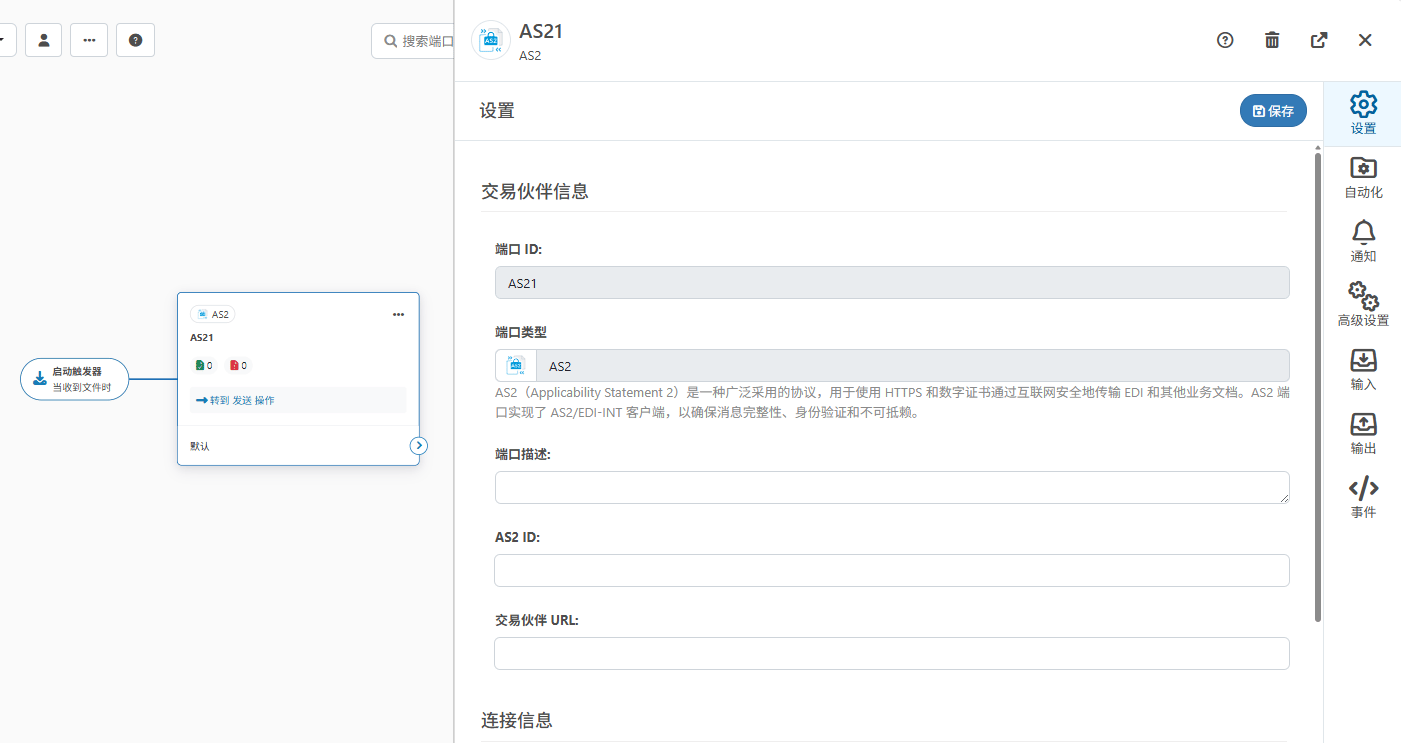Click the 交易伙伴 URL: field label
This screenshot has width=1401, height=743.
point(537,620)
